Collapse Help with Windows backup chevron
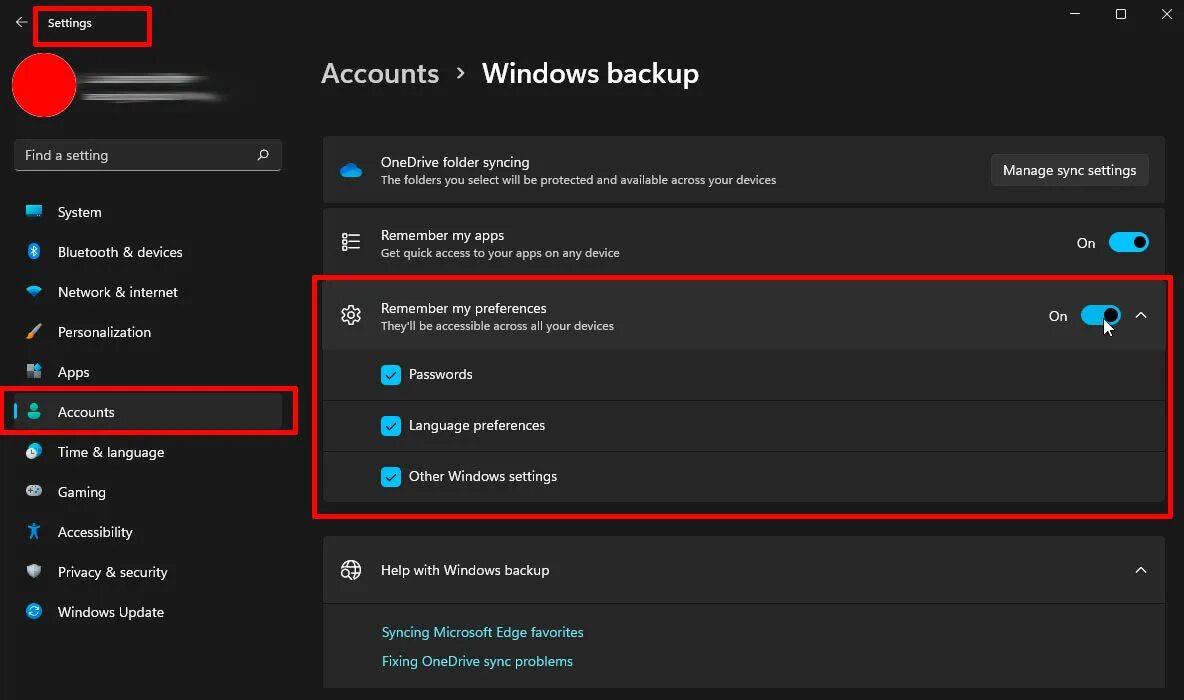Image resolution: width=1184 pixels, height=700 pixels. coord(1141,570)
